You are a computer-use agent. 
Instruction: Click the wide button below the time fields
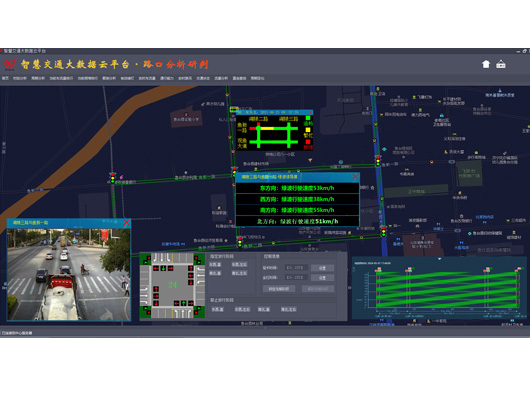coord(279,289)
